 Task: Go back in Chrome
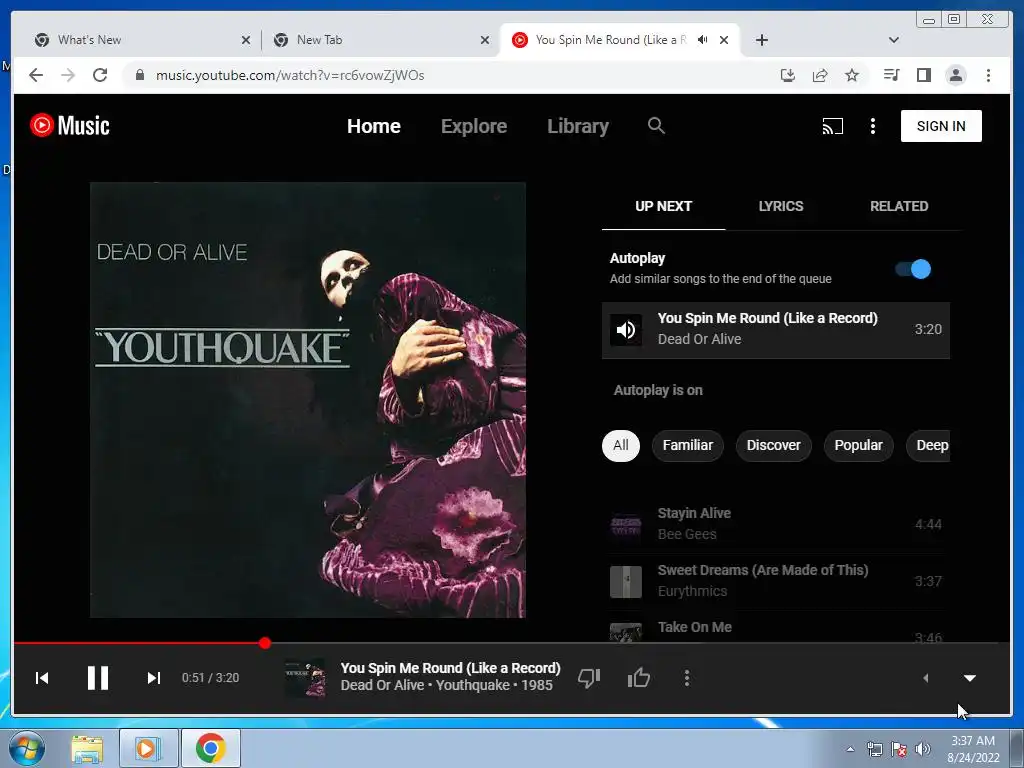pyautogui.click(x=36, y=75)
